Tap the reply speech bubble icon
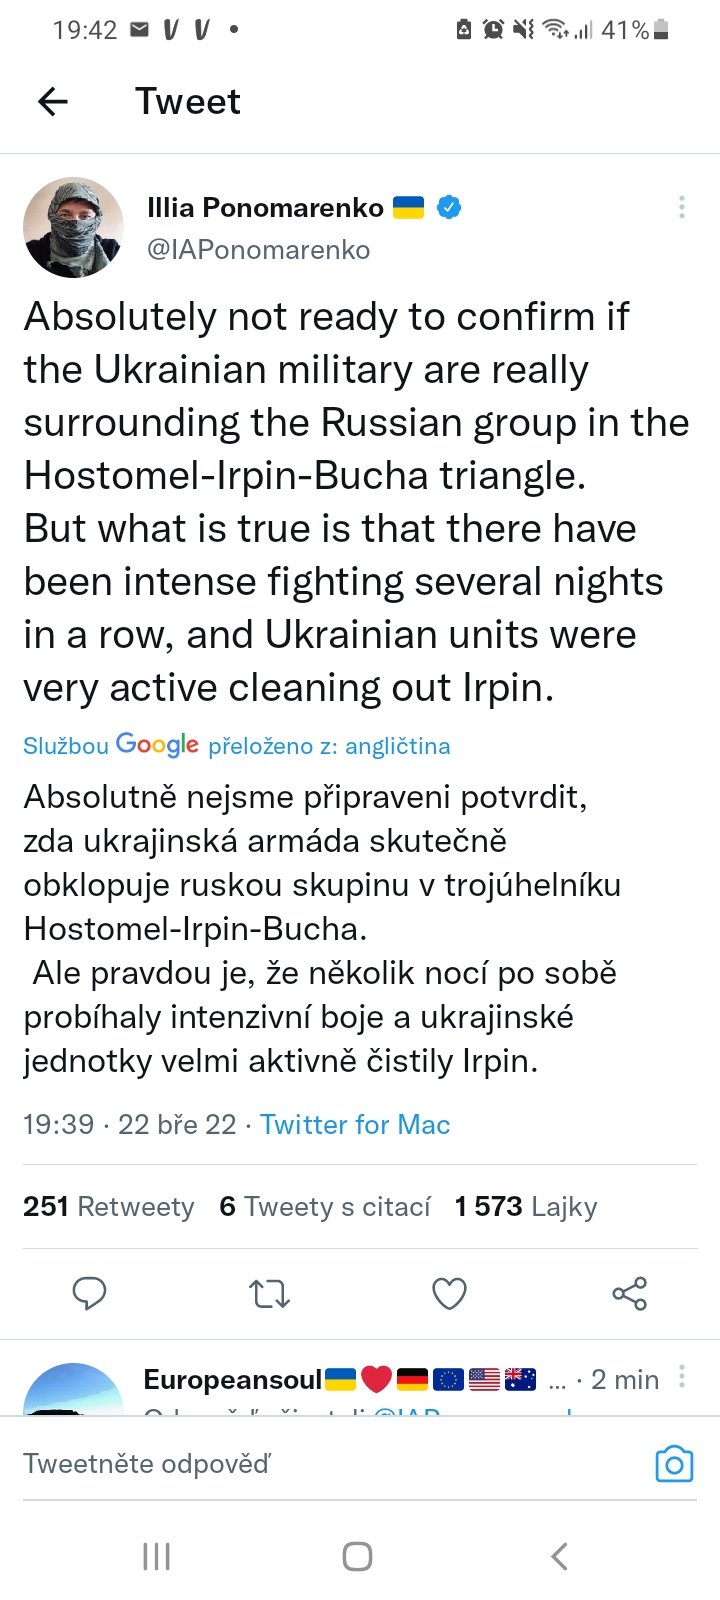Viewport: 720px width, 1600px height. point(90,1293)
